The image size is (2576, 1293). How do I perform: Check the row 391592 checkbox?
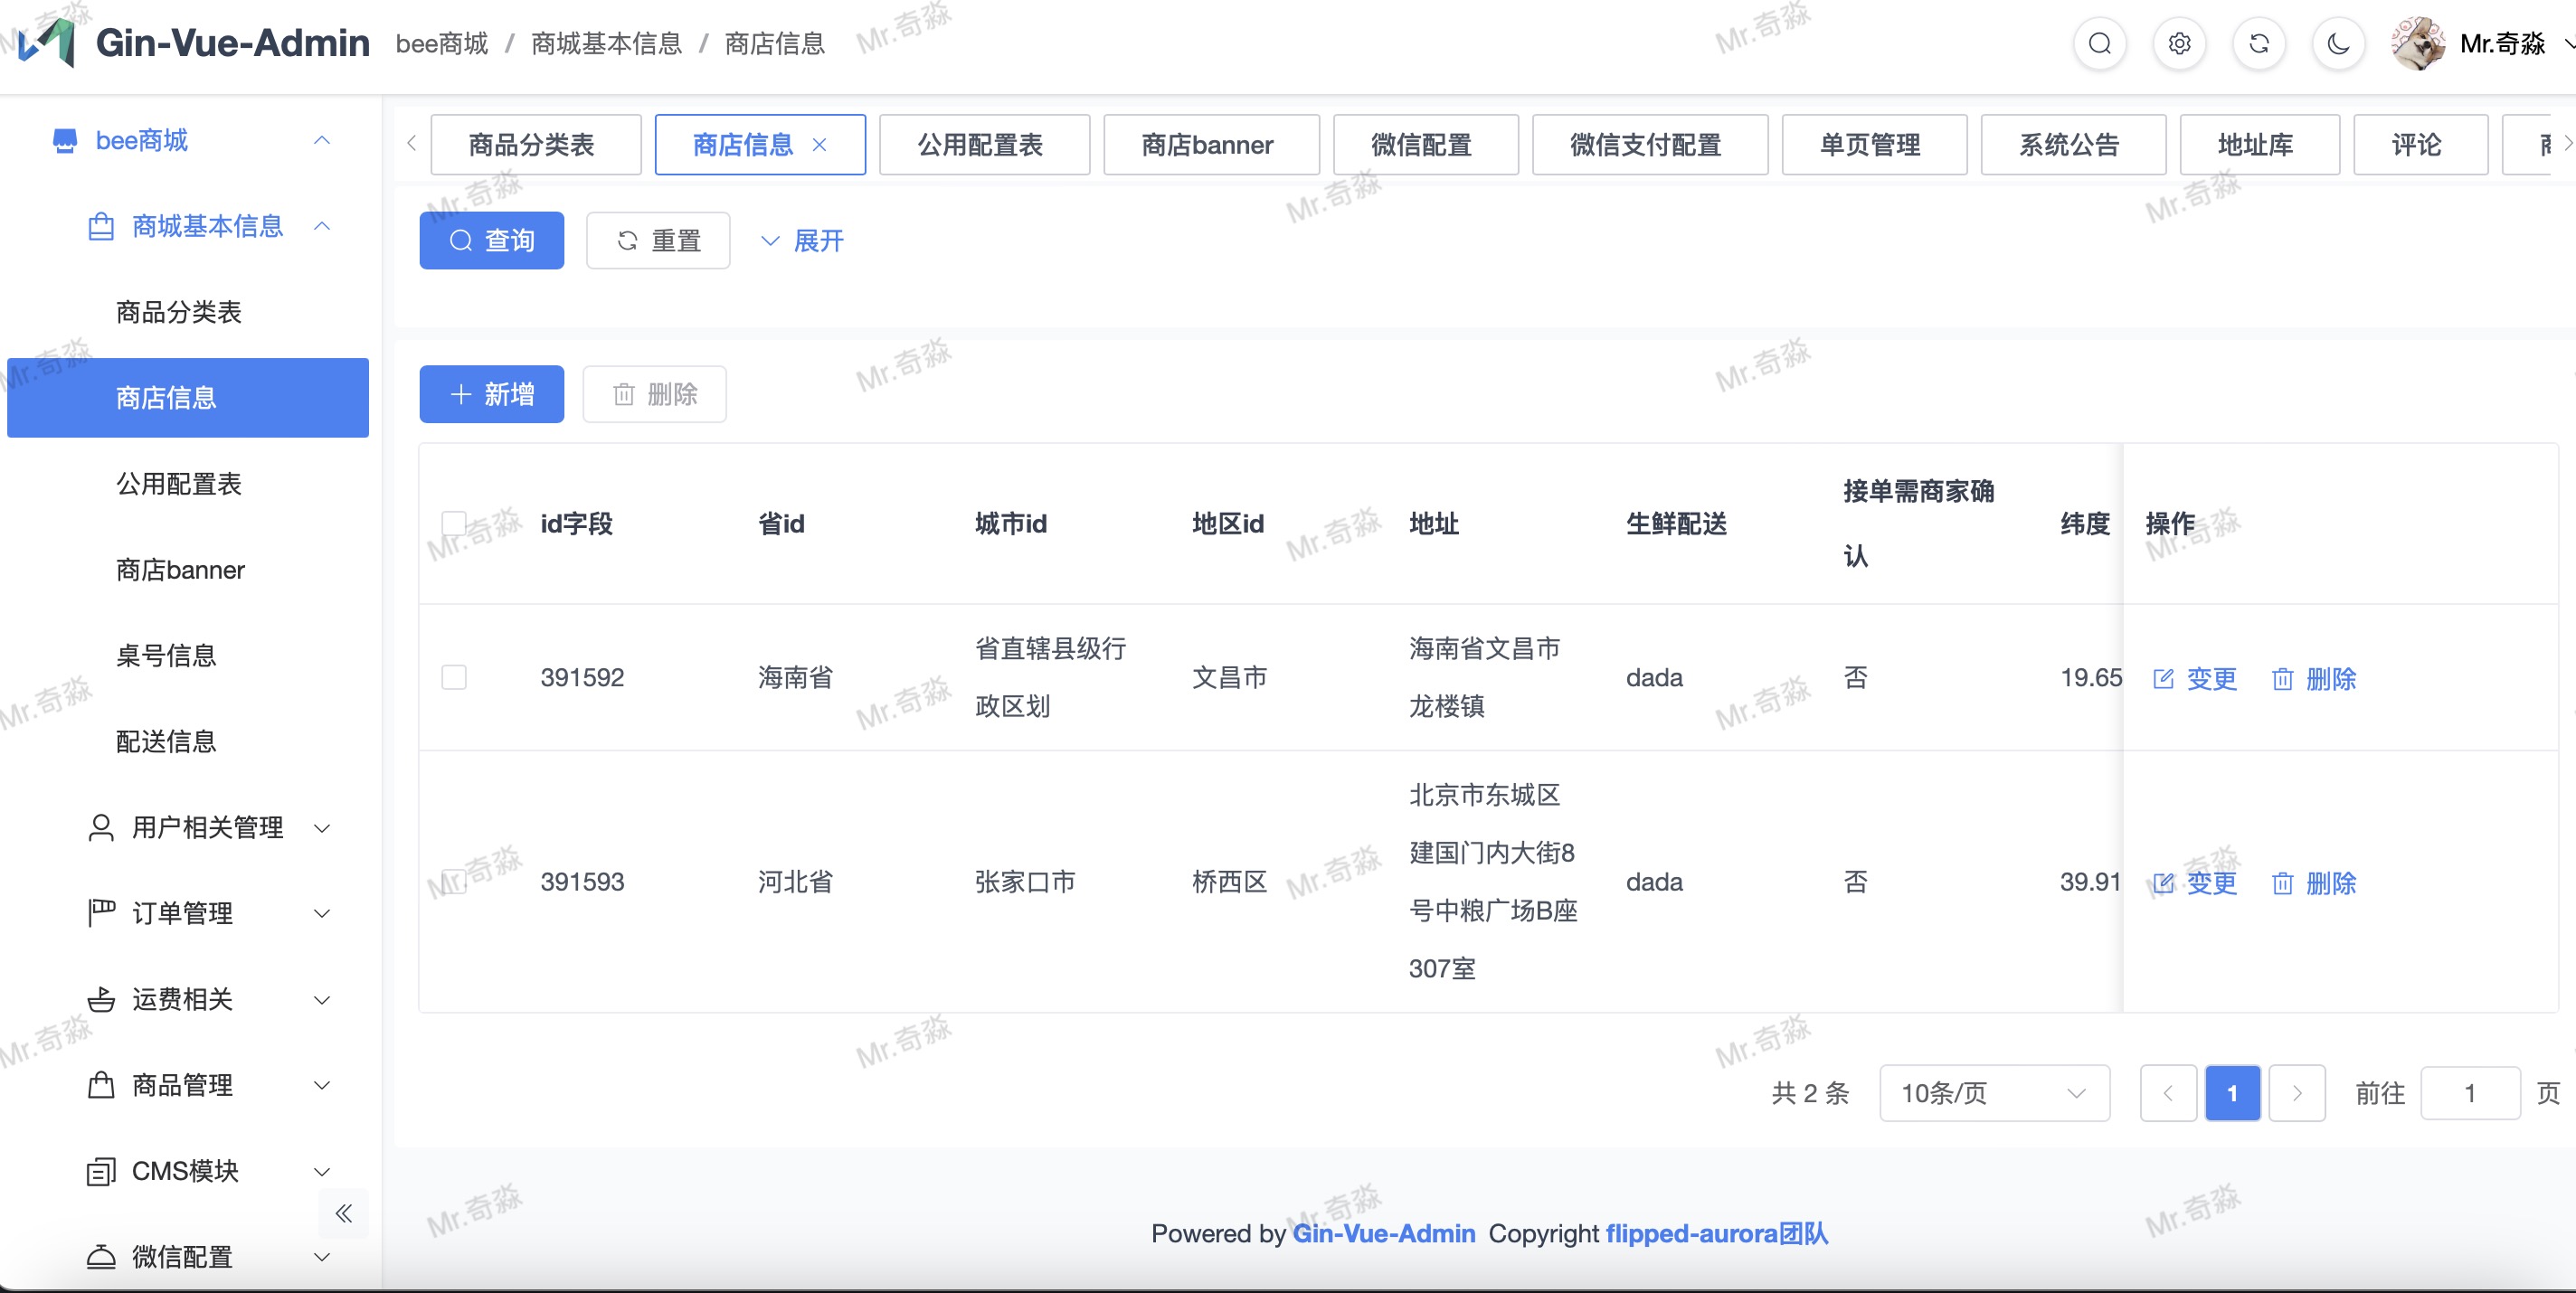(x=454, y=677)
